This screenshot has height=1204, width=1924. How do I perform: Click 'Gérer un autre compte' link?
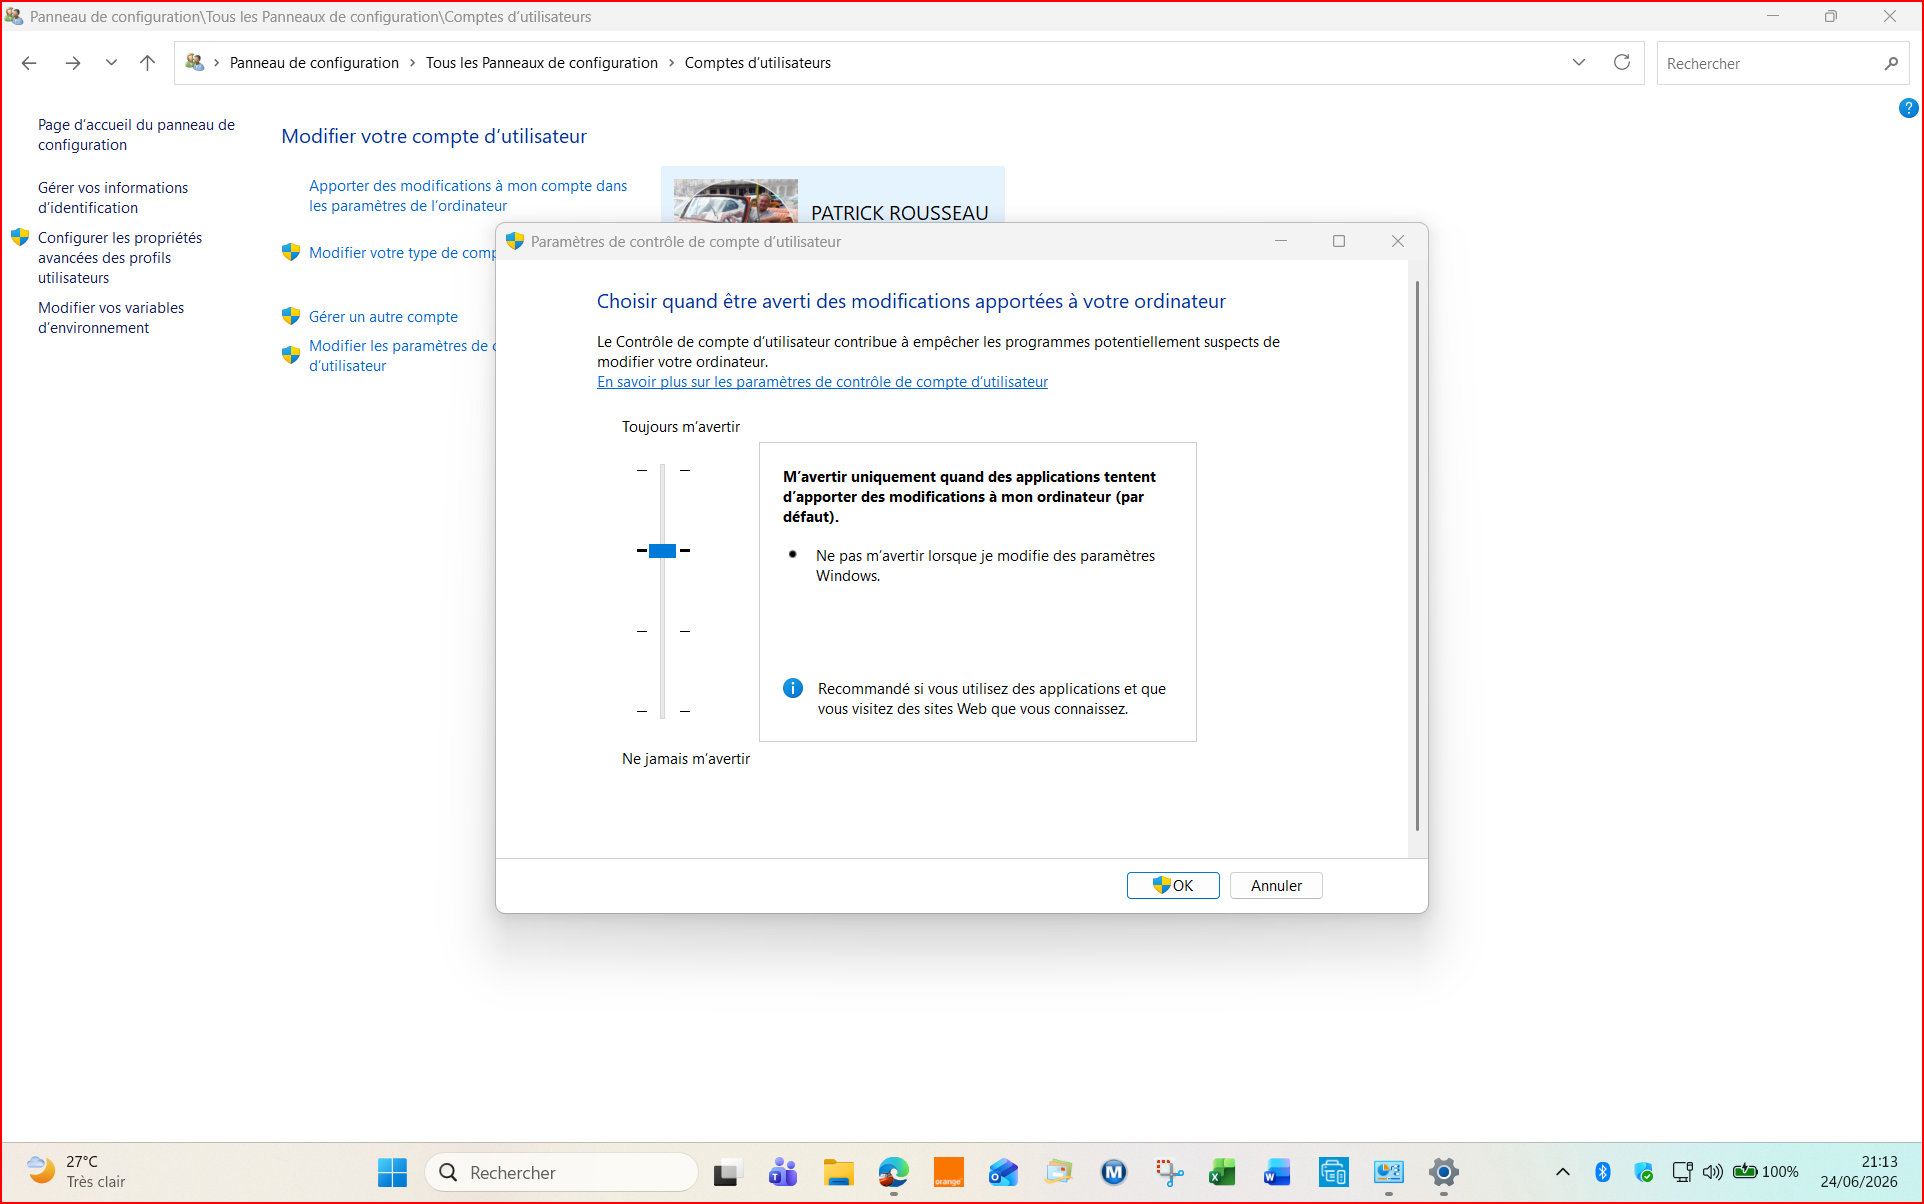(383, 317)
